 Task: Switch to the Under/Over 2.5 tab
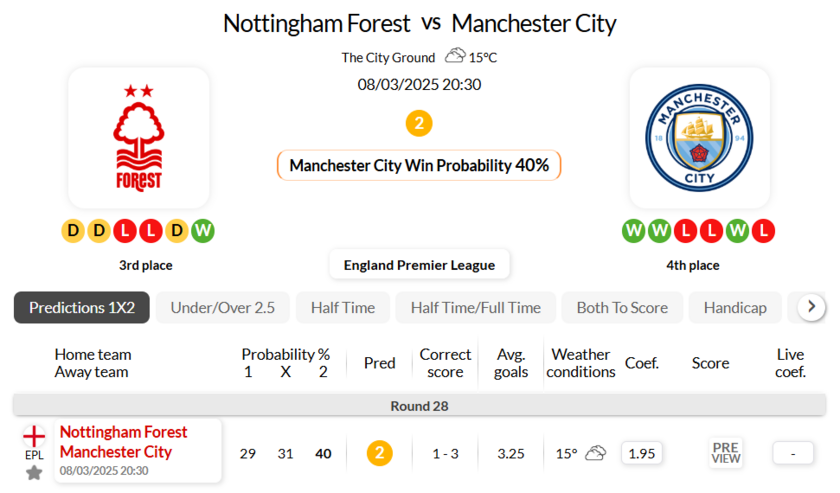click(x=222, y=307)
